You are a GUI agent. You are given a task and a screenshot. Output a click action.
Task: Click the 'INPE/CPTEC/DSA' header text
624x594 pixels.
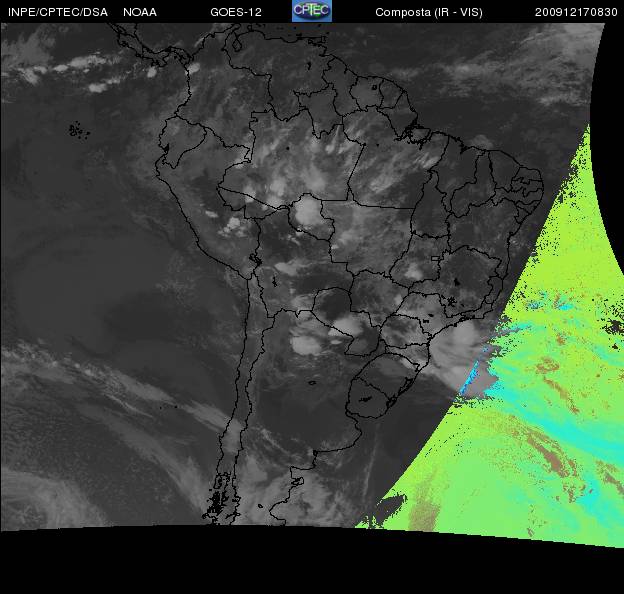pos(58,12)
